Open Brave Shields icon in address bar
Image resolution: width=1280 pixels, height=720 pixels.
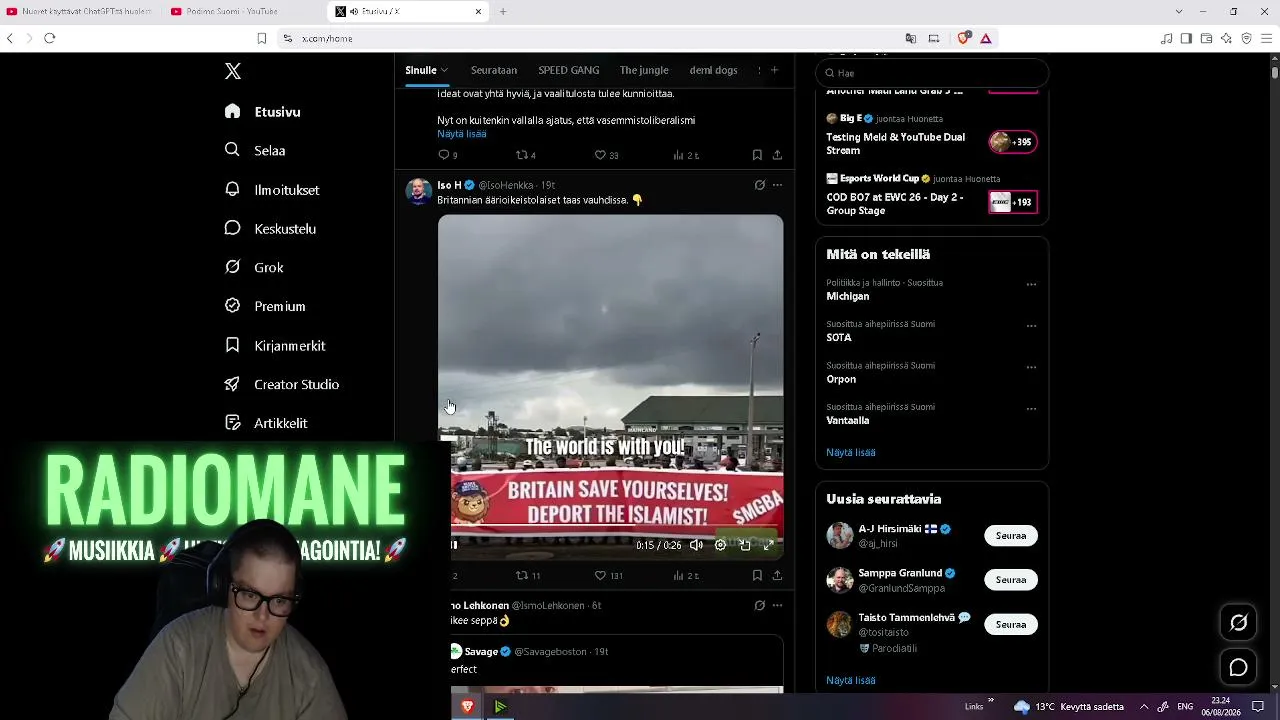[964, 38]
